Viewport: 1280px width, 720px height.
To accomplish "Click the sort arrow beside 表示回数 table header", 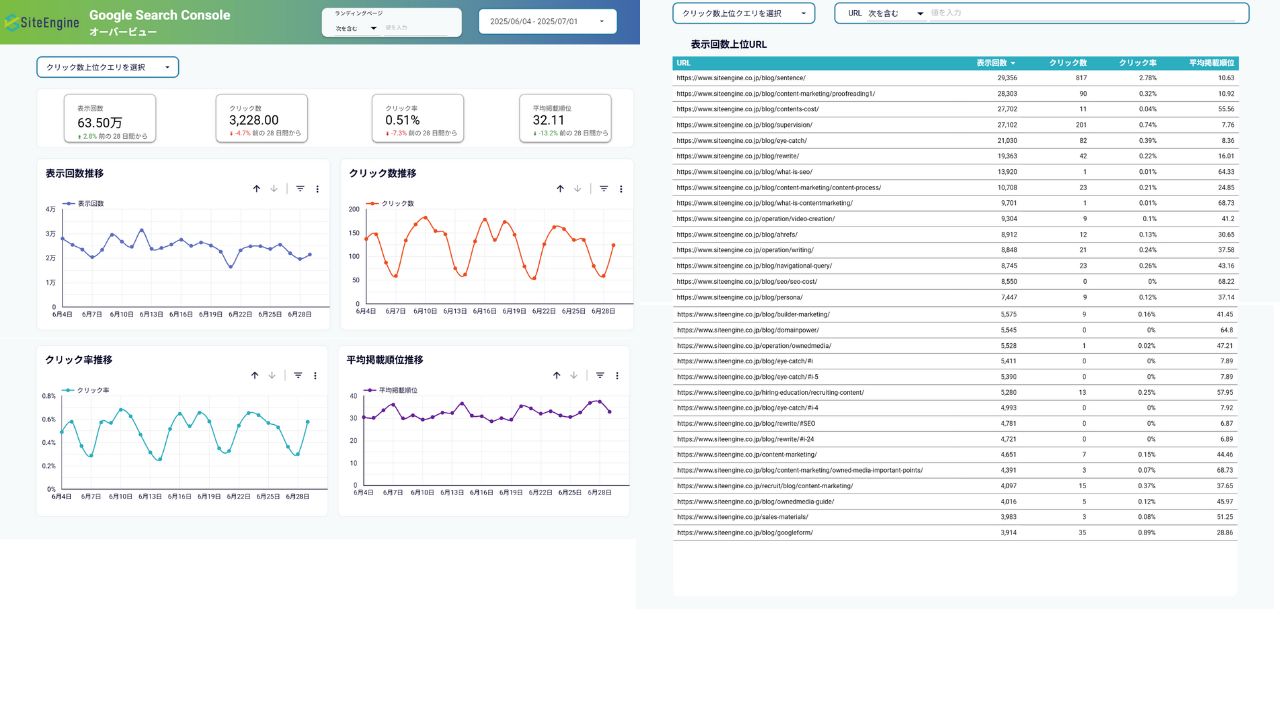I will [x=1013, y=63].
